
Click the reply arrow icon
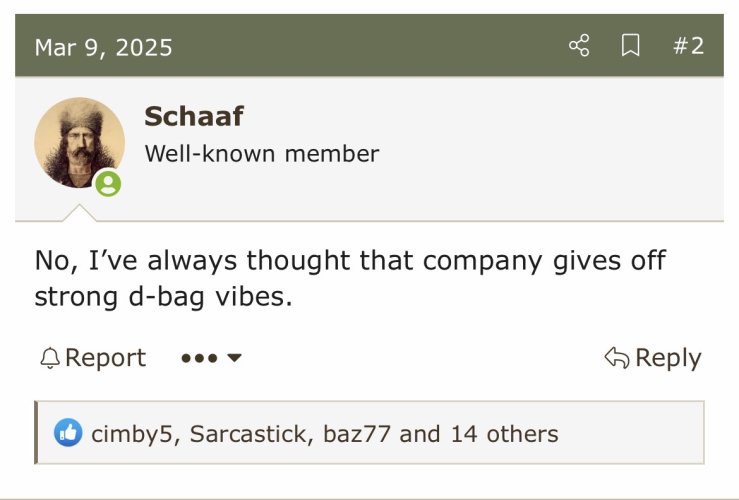pyautogui.click(x=617, y=358)
